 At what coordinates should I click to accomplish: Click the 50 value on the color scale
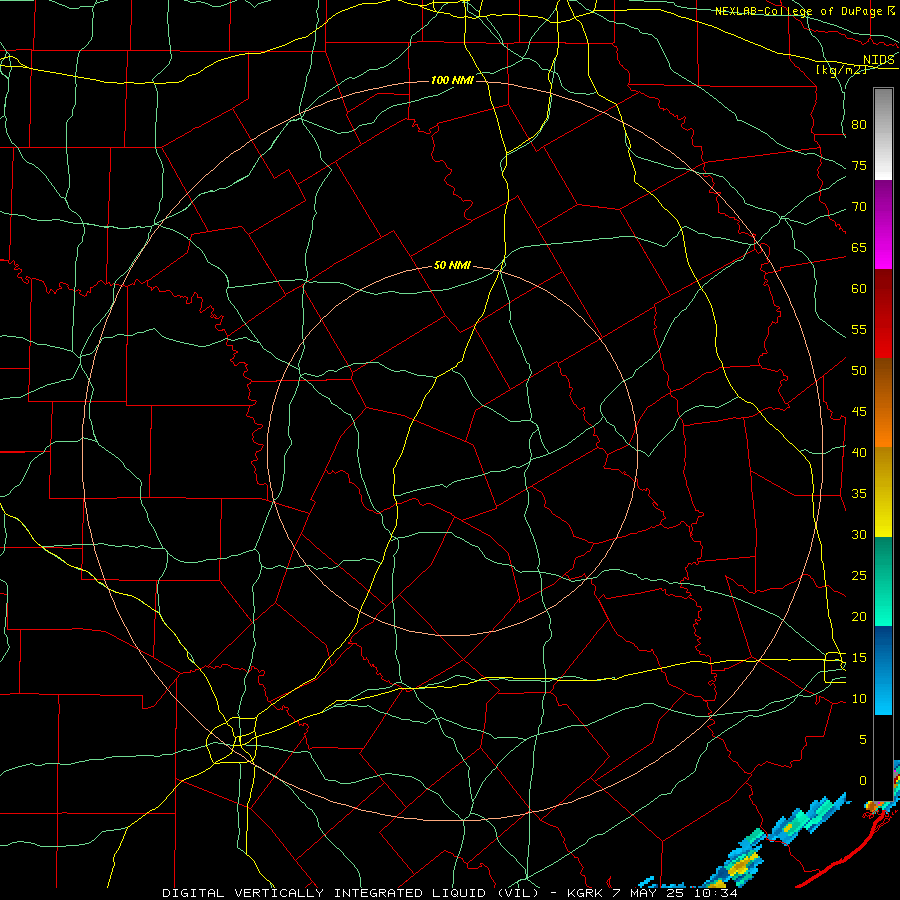[x=859, y=371]
